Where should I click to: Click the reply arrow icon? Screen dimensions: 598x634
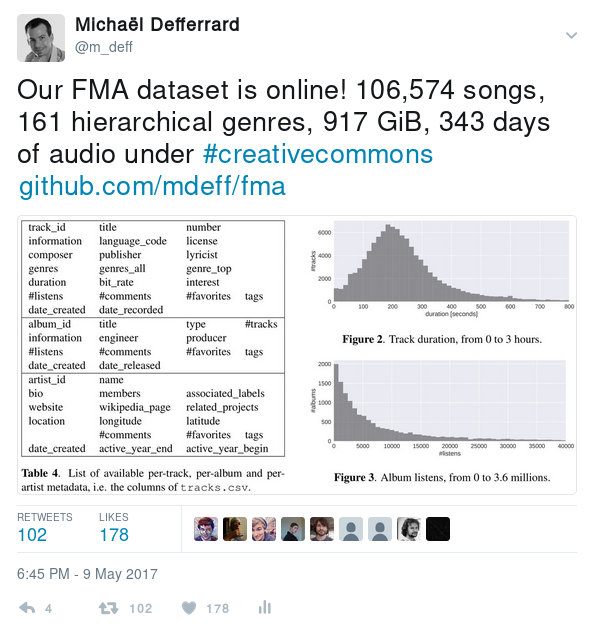point(27,608)
